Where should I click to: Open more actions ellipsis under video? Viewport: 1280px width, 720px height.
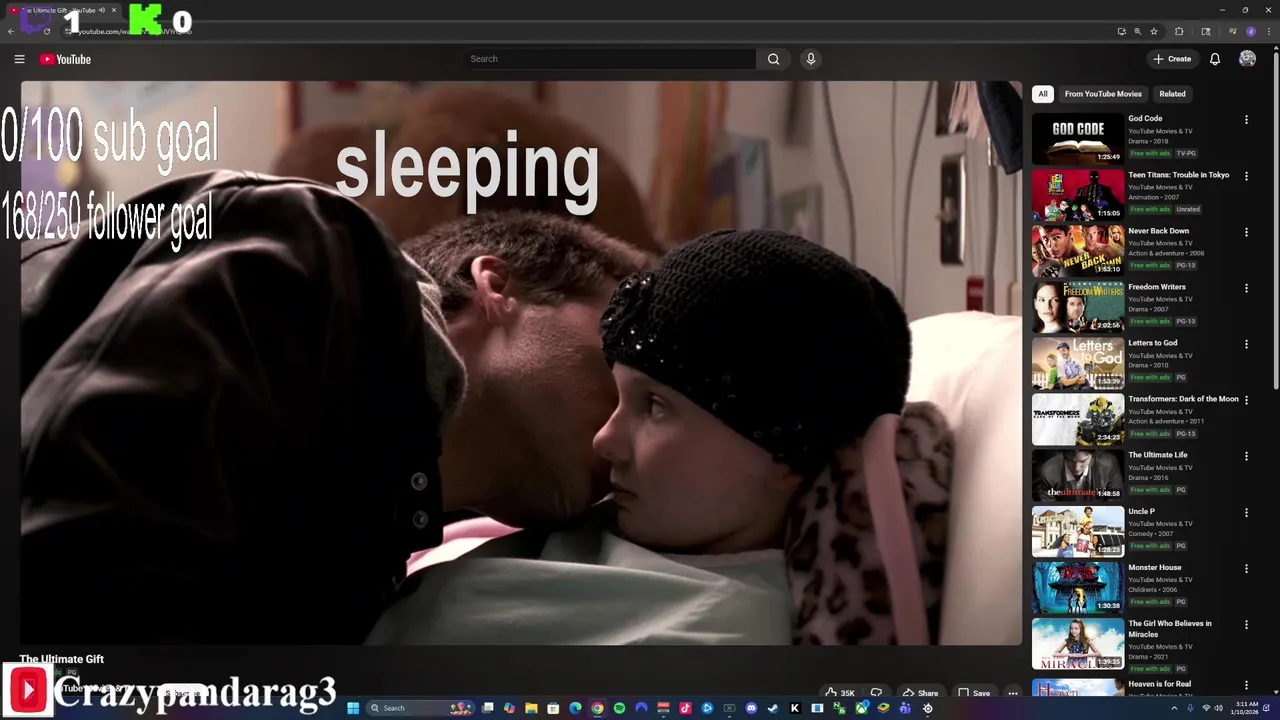pos(1013,693)
